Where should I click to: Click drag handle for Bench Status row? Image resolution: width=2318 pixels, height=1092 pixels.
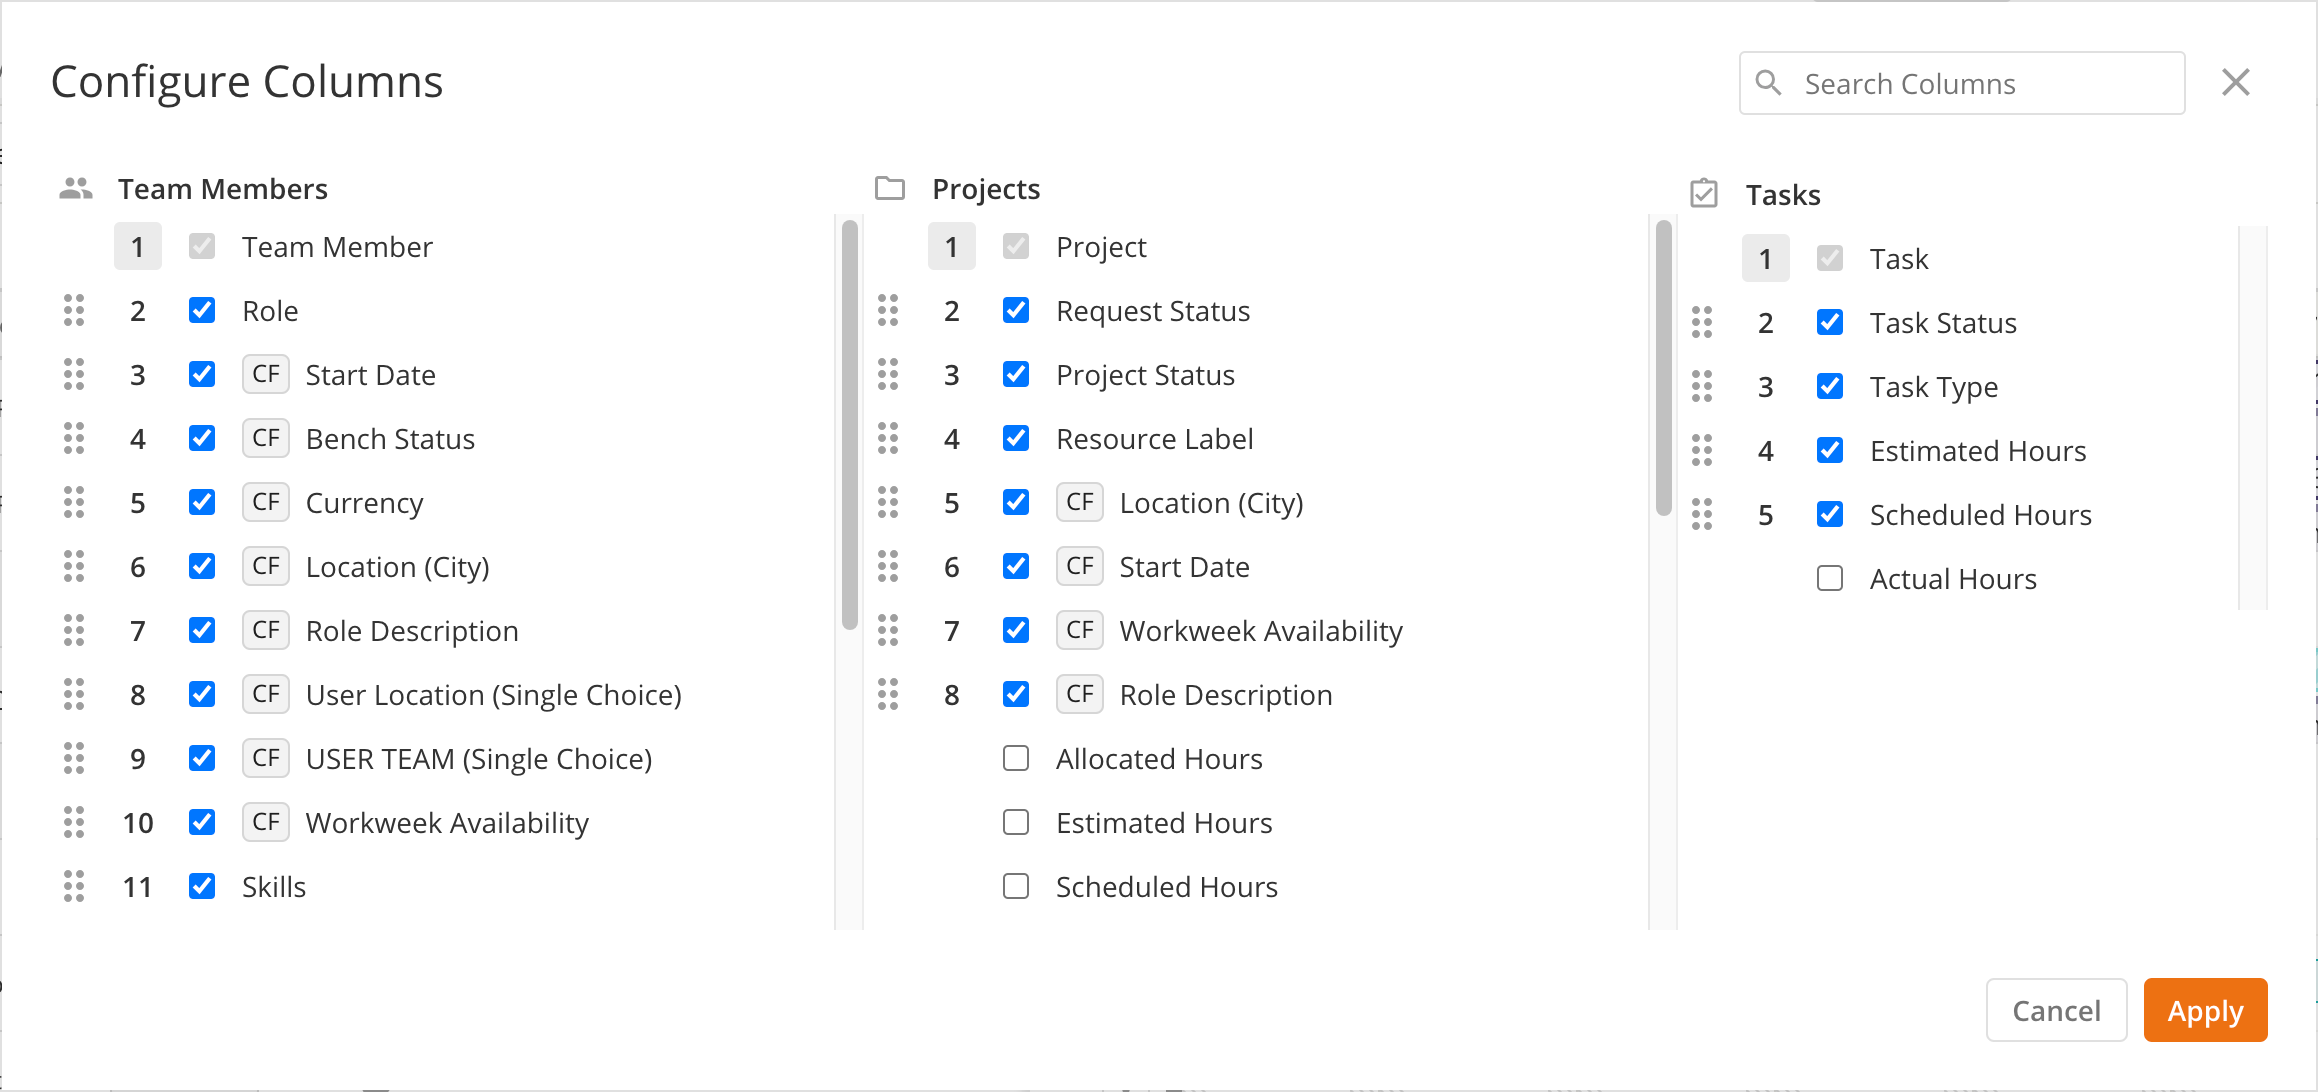74,439
